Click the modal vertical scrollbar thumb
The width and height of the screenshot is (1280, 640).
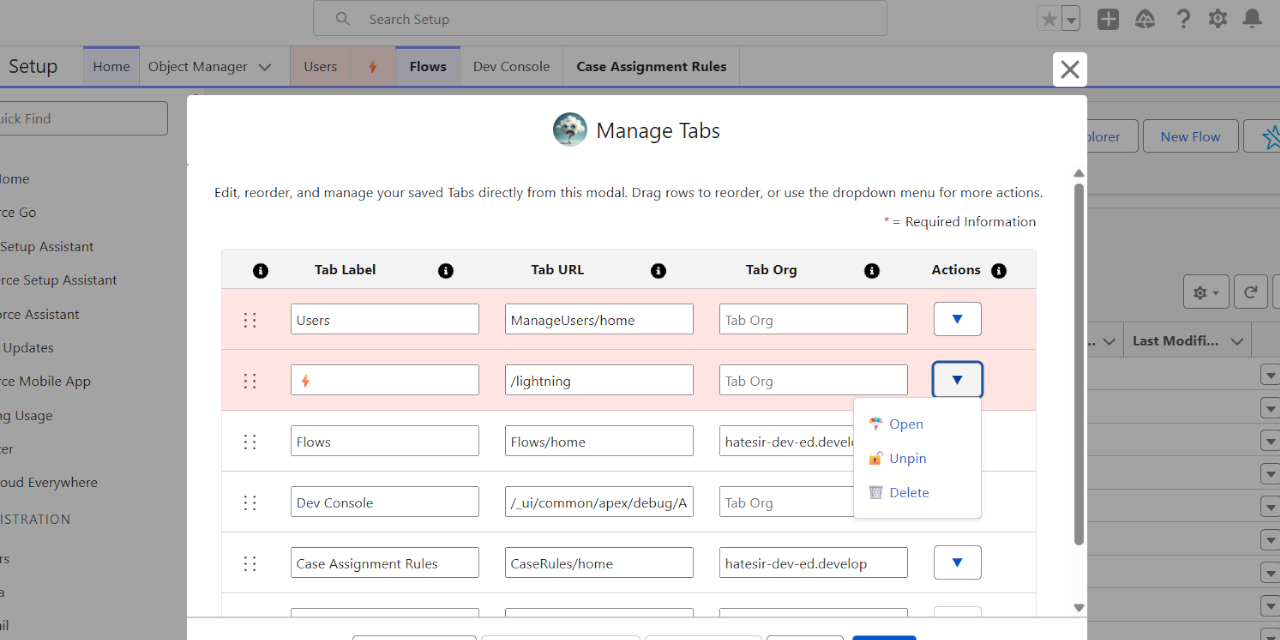pos(1079,364)
